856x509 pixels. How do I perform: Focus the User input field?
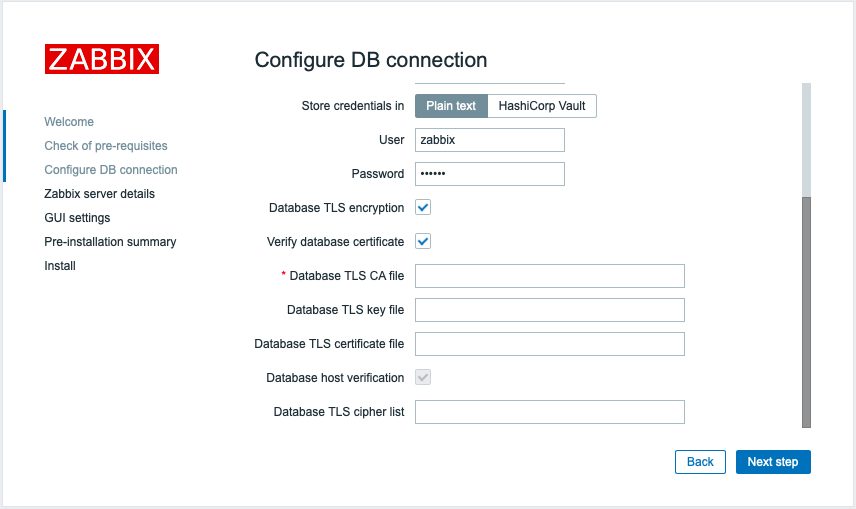(490, 140)
